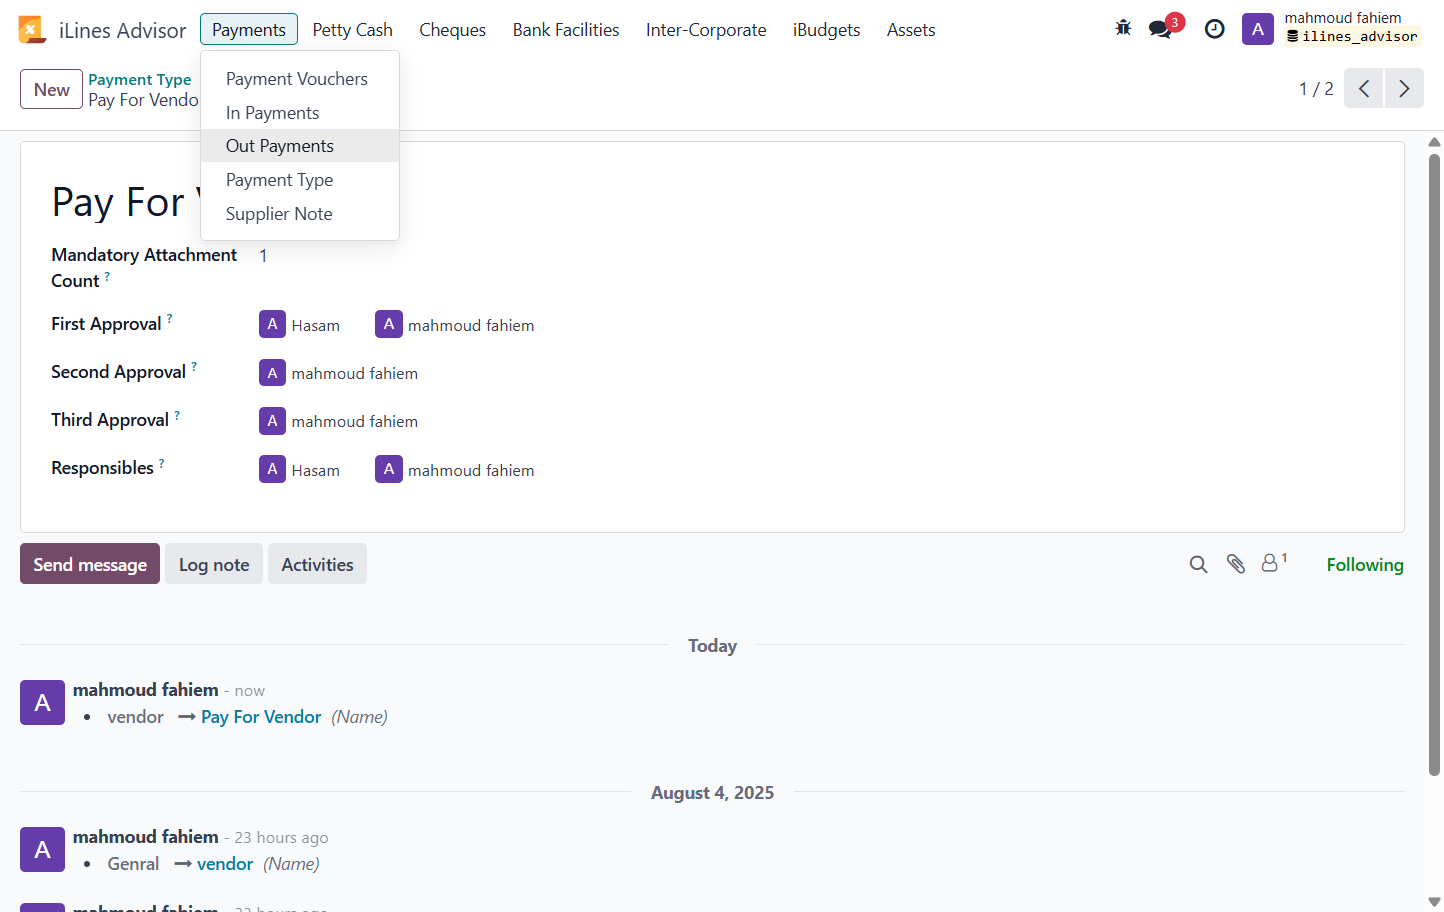Open the activities clock icon
1444x912 pixels.
point(1214,29)
